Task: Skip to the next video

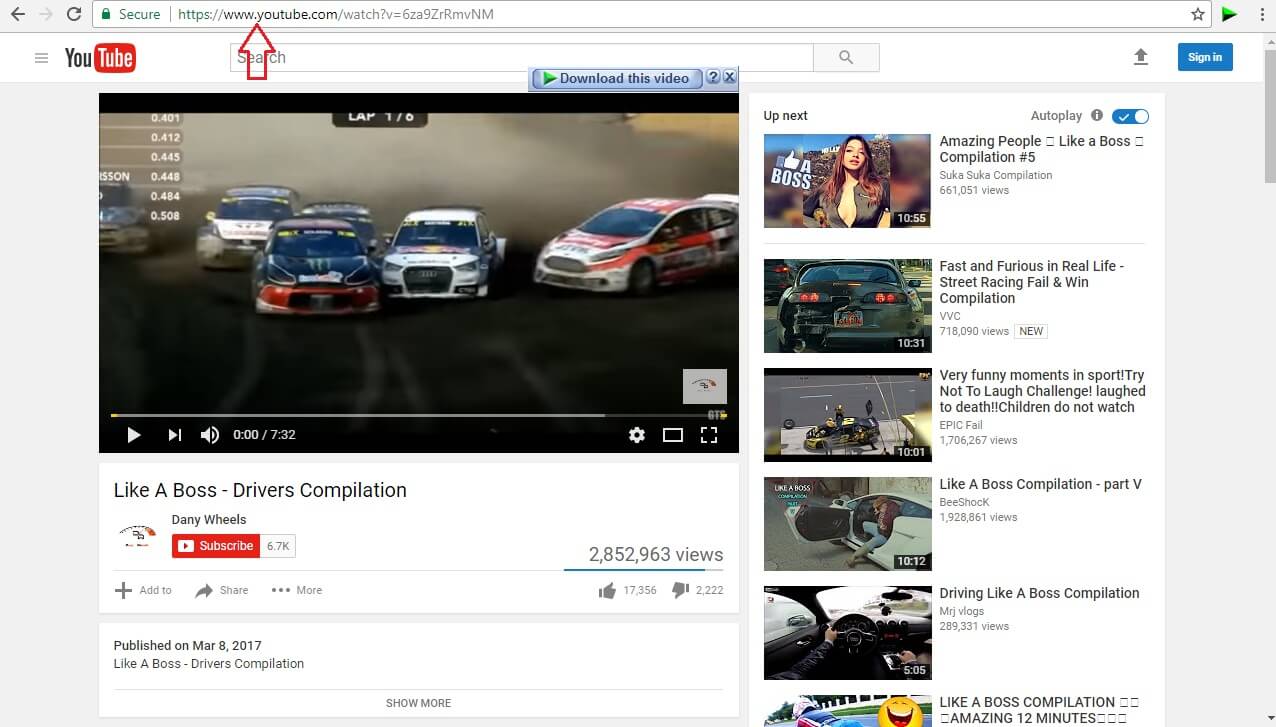Action: [175, 435]
